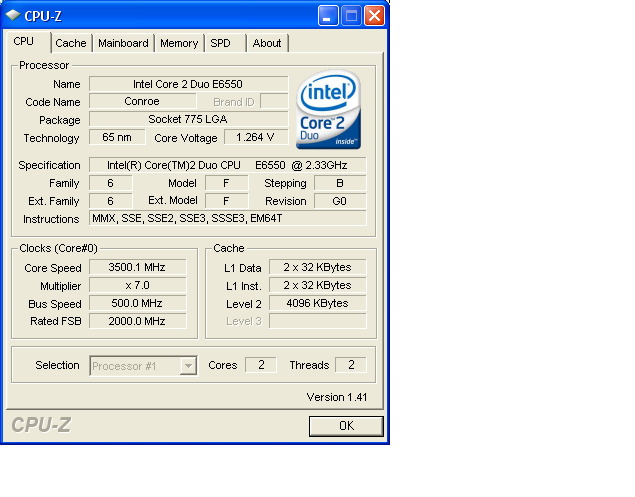Click the Instructions list MMX, SSE field
This screenshot has height=497, width=635.
pyautogui.click(x=227, y=218)
